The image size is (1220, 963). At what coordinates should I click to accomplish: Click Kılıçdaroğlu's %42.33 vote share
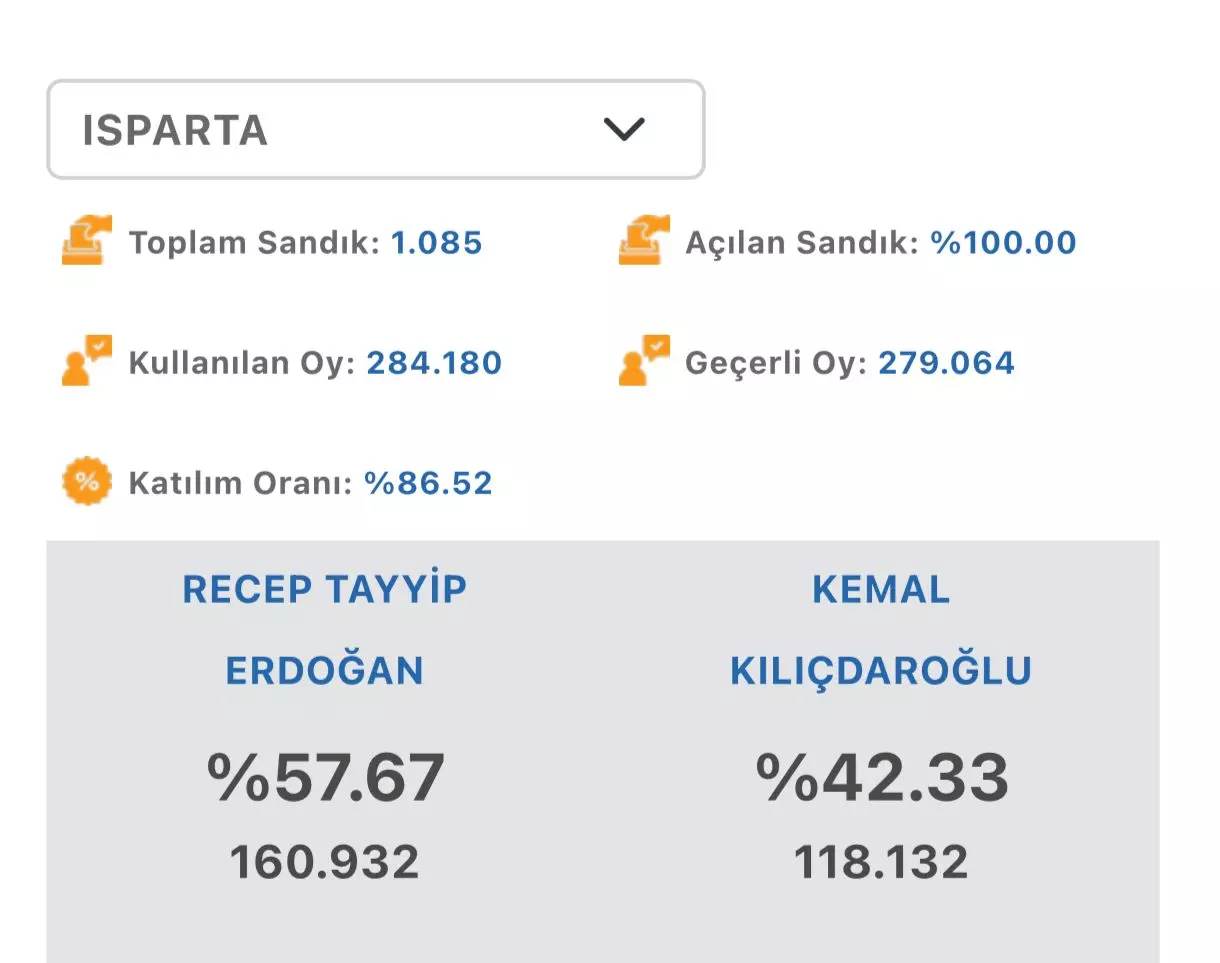click(882, 778)
